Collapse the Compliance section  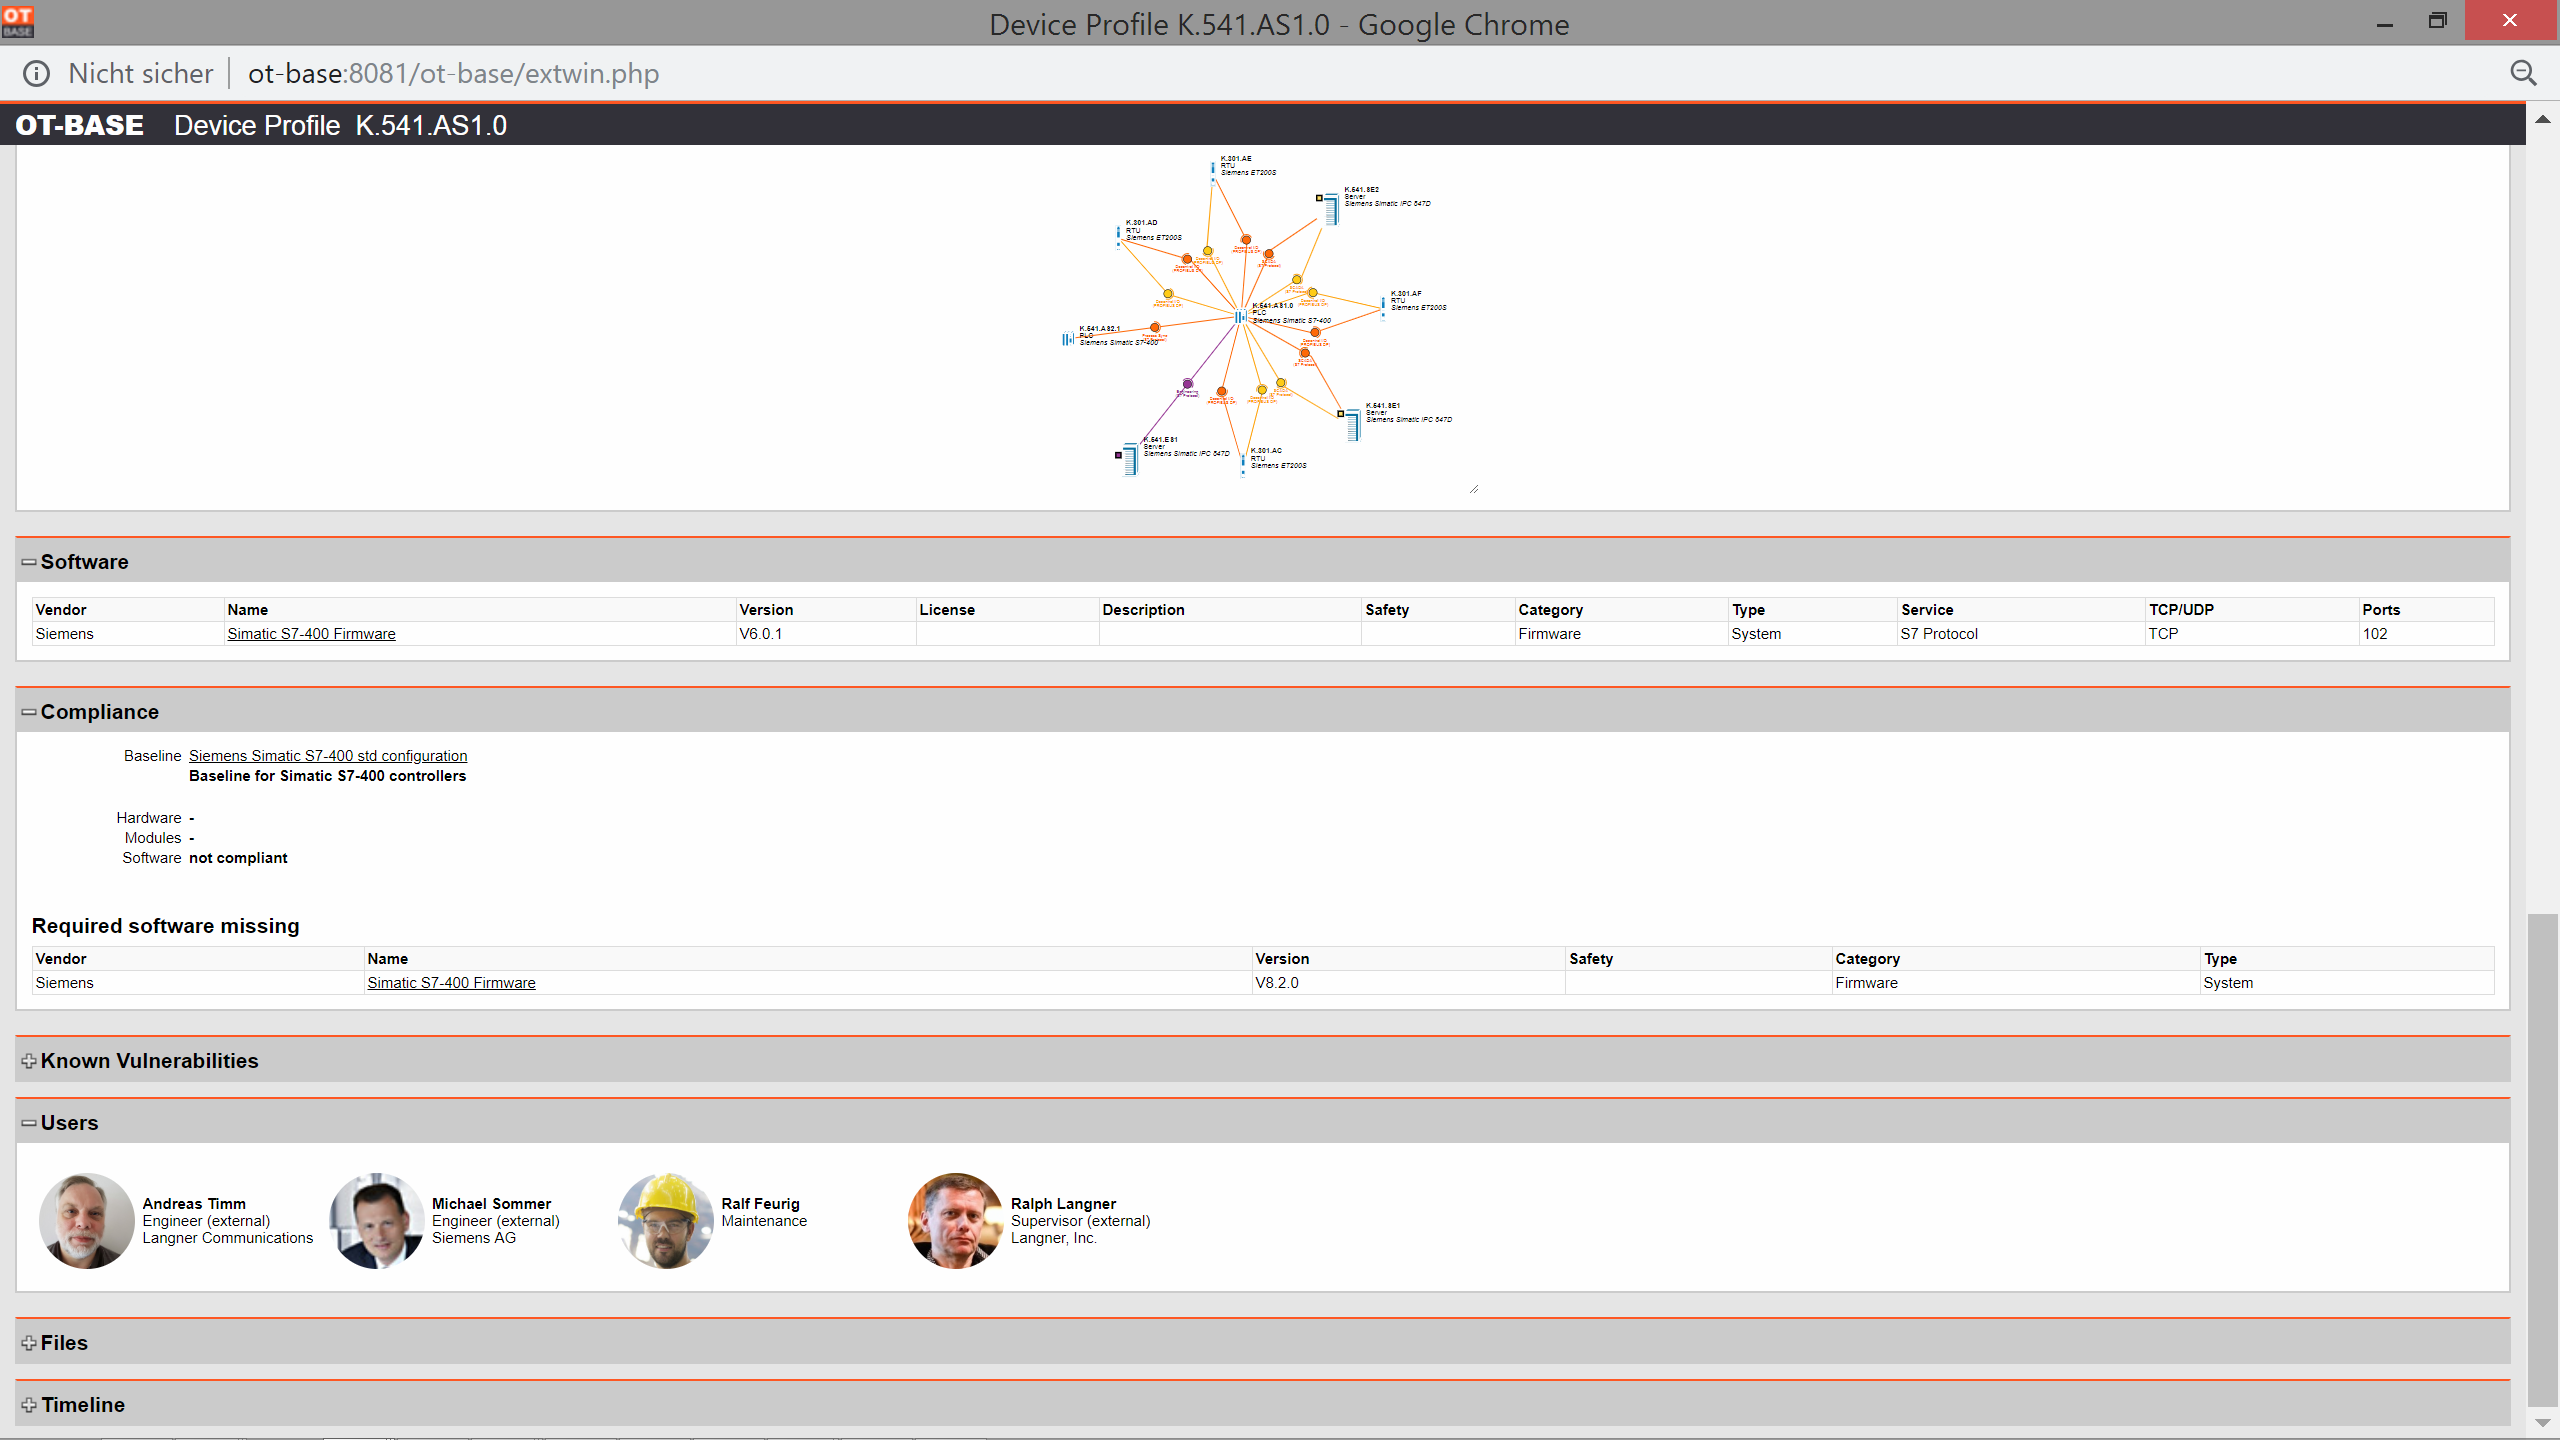pos(29,712)
